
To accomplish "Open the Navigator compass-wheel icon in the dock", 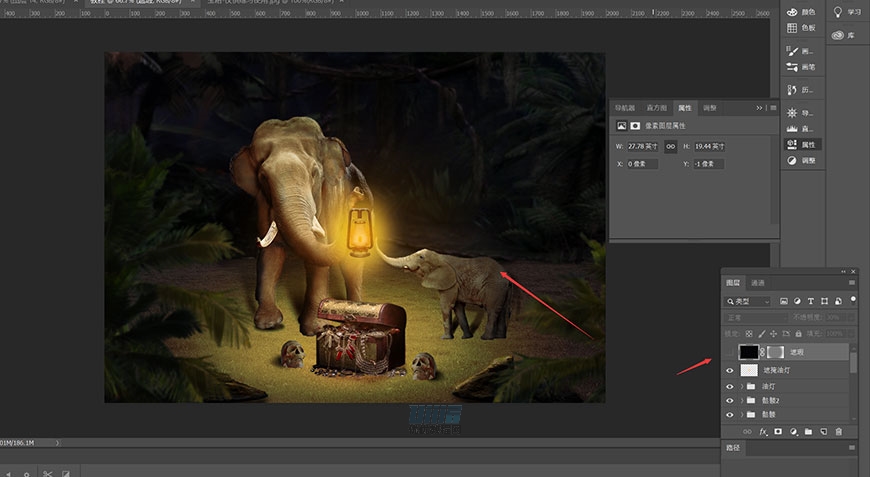I will click(x=792, y=113).
